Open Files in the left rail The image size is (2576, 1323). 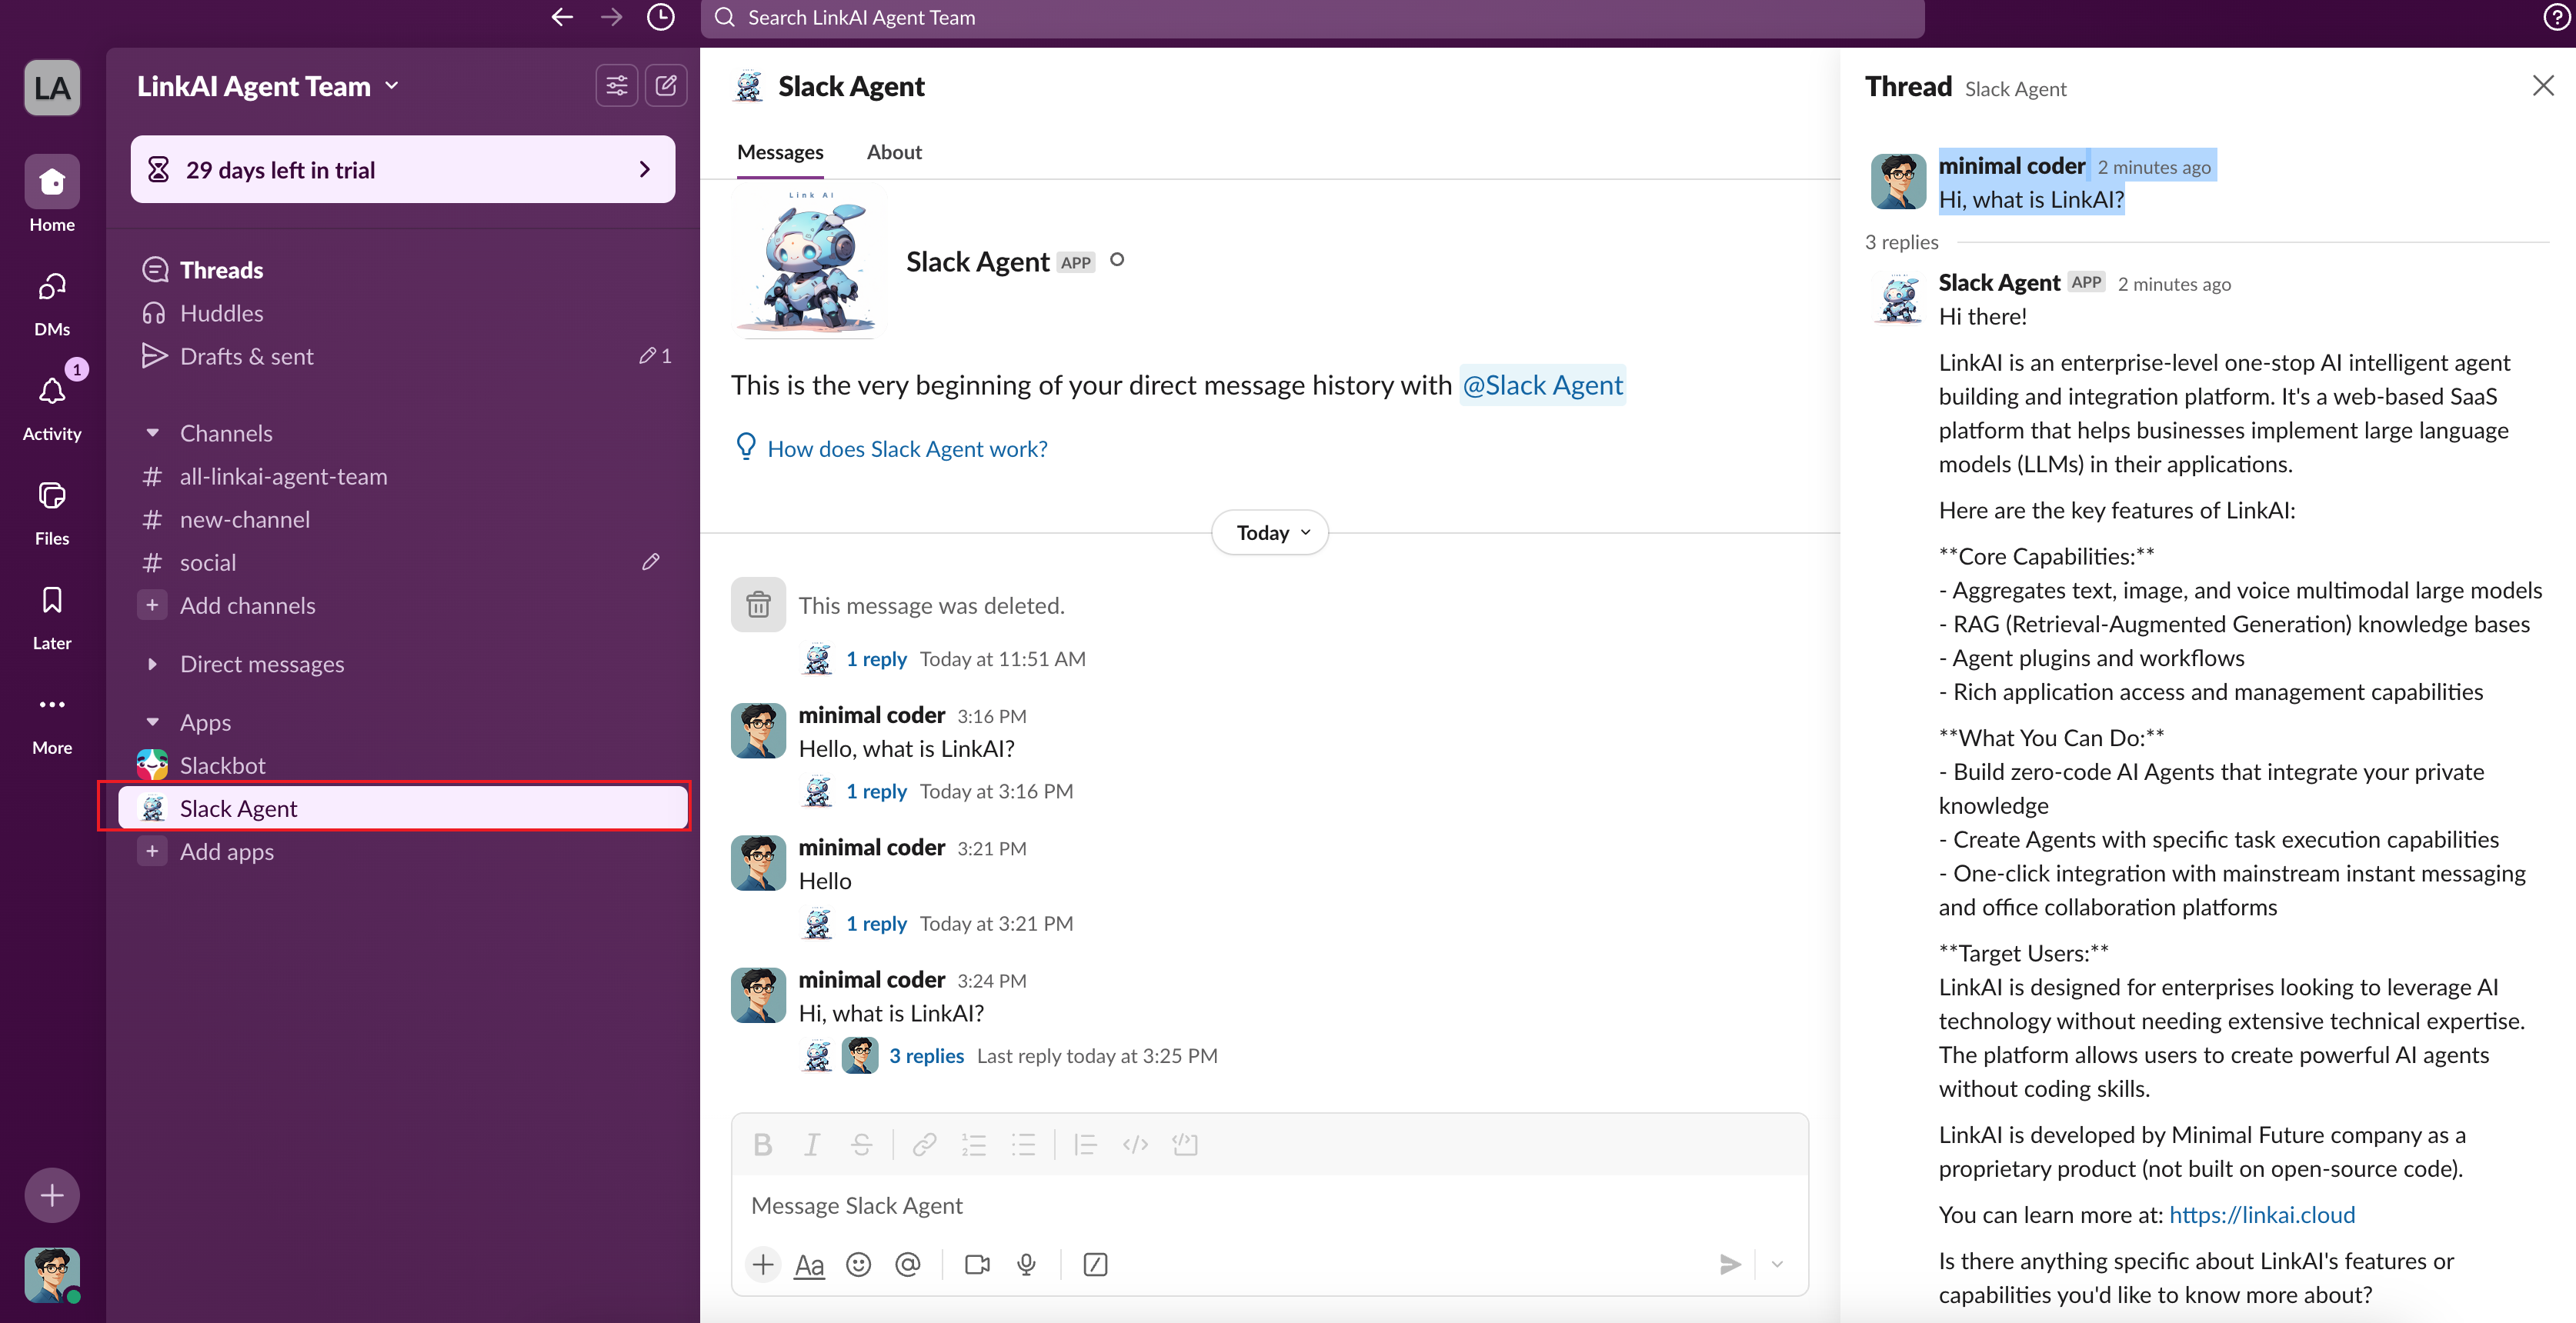point(52,512)
